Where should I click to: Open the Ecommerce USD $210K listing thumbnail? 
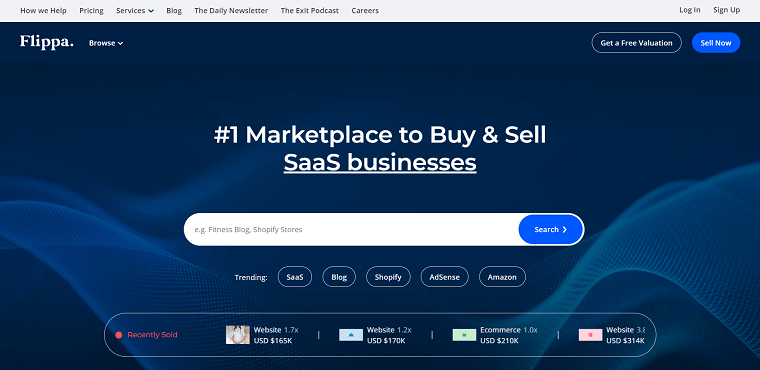click(x=464, y=335)
